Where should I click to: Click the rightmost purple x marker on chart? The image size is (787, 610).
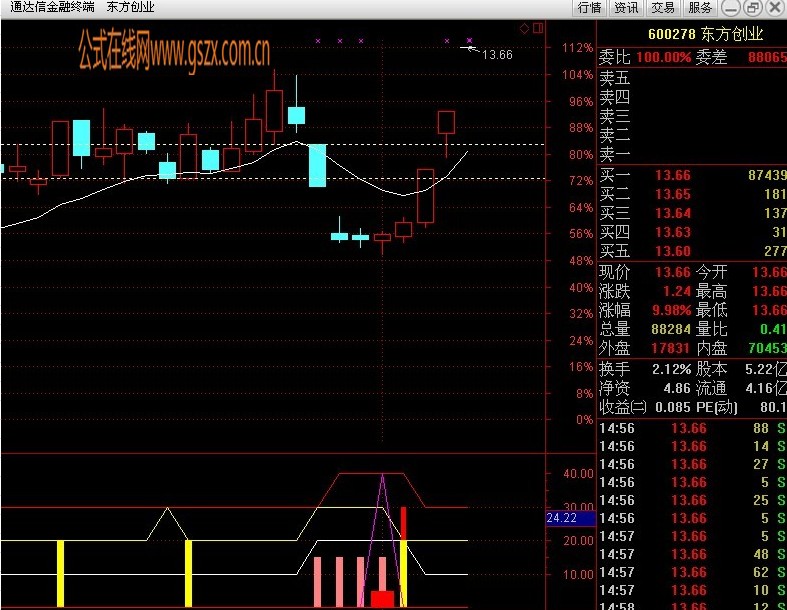coord(469,41)
